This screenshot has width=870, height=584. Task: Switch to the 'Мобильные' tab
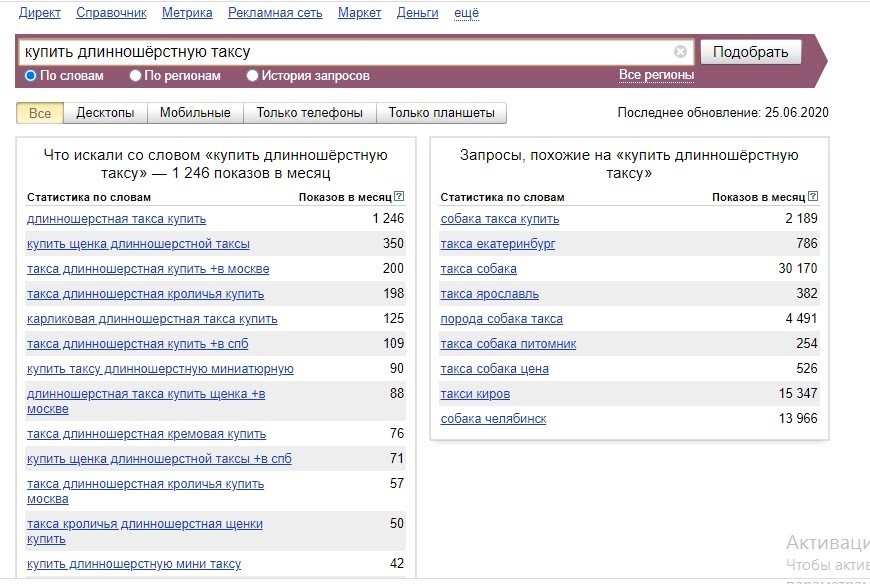click(x=195, y=113)
